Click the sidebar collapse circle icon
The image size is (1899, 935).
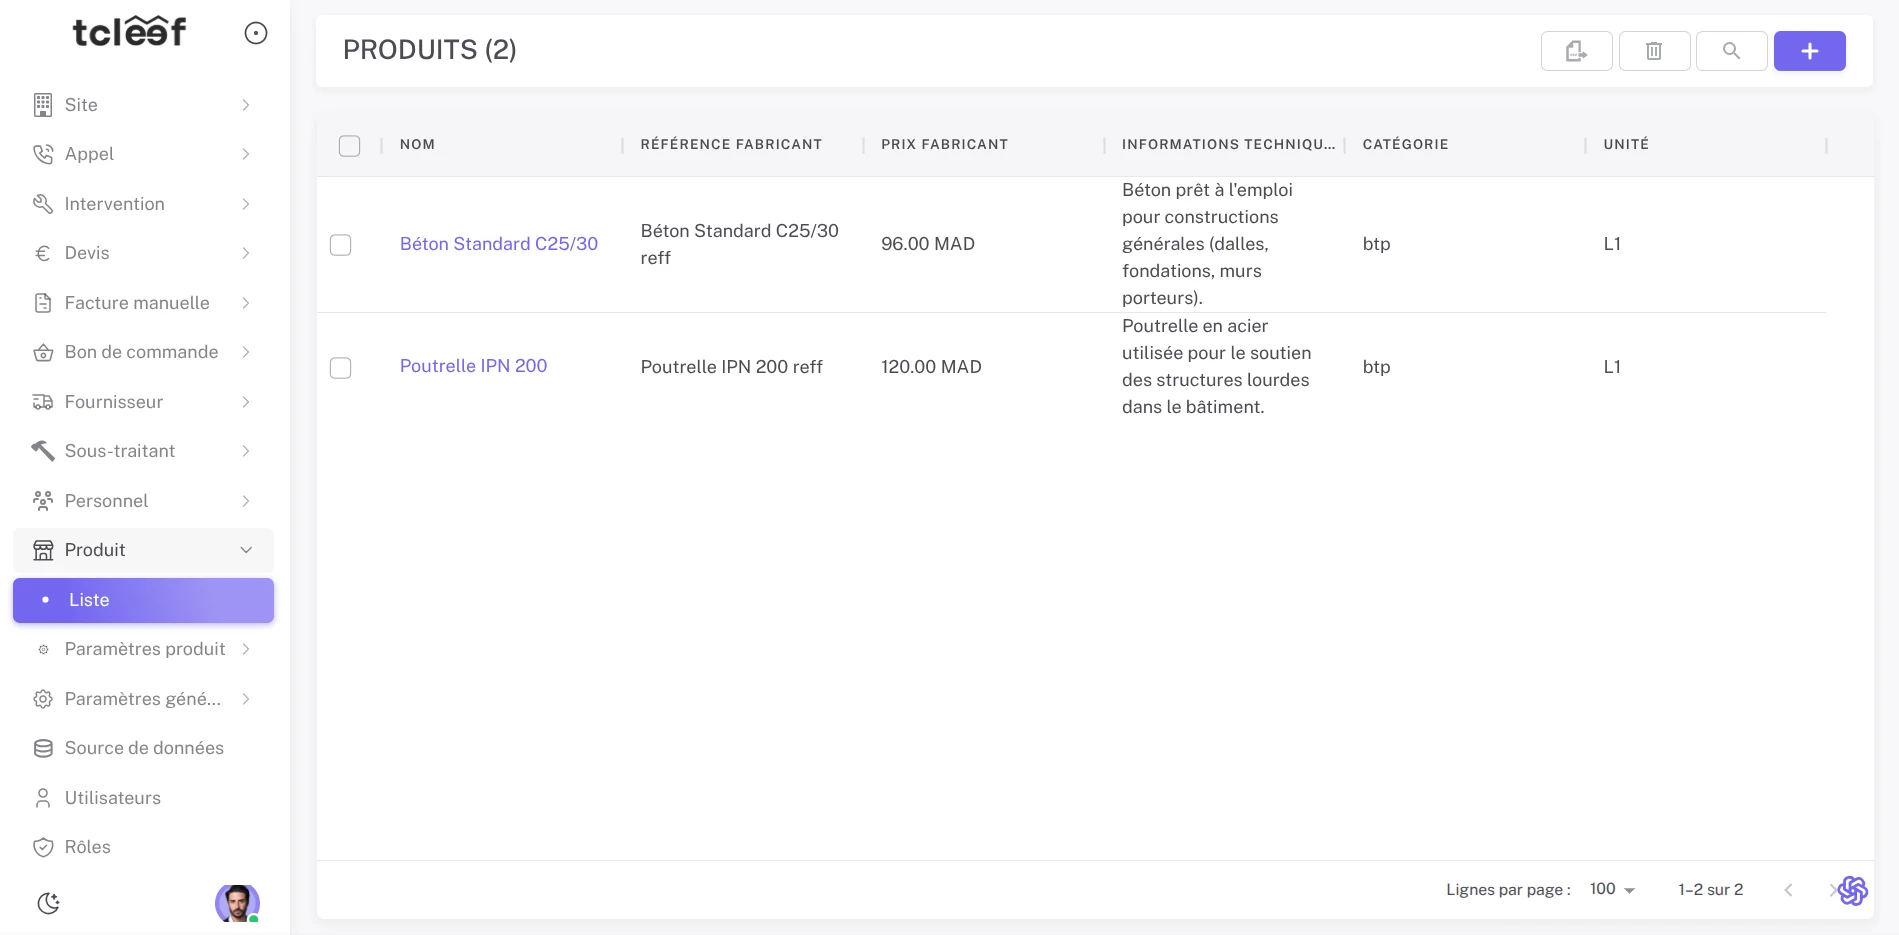[256, 34]
